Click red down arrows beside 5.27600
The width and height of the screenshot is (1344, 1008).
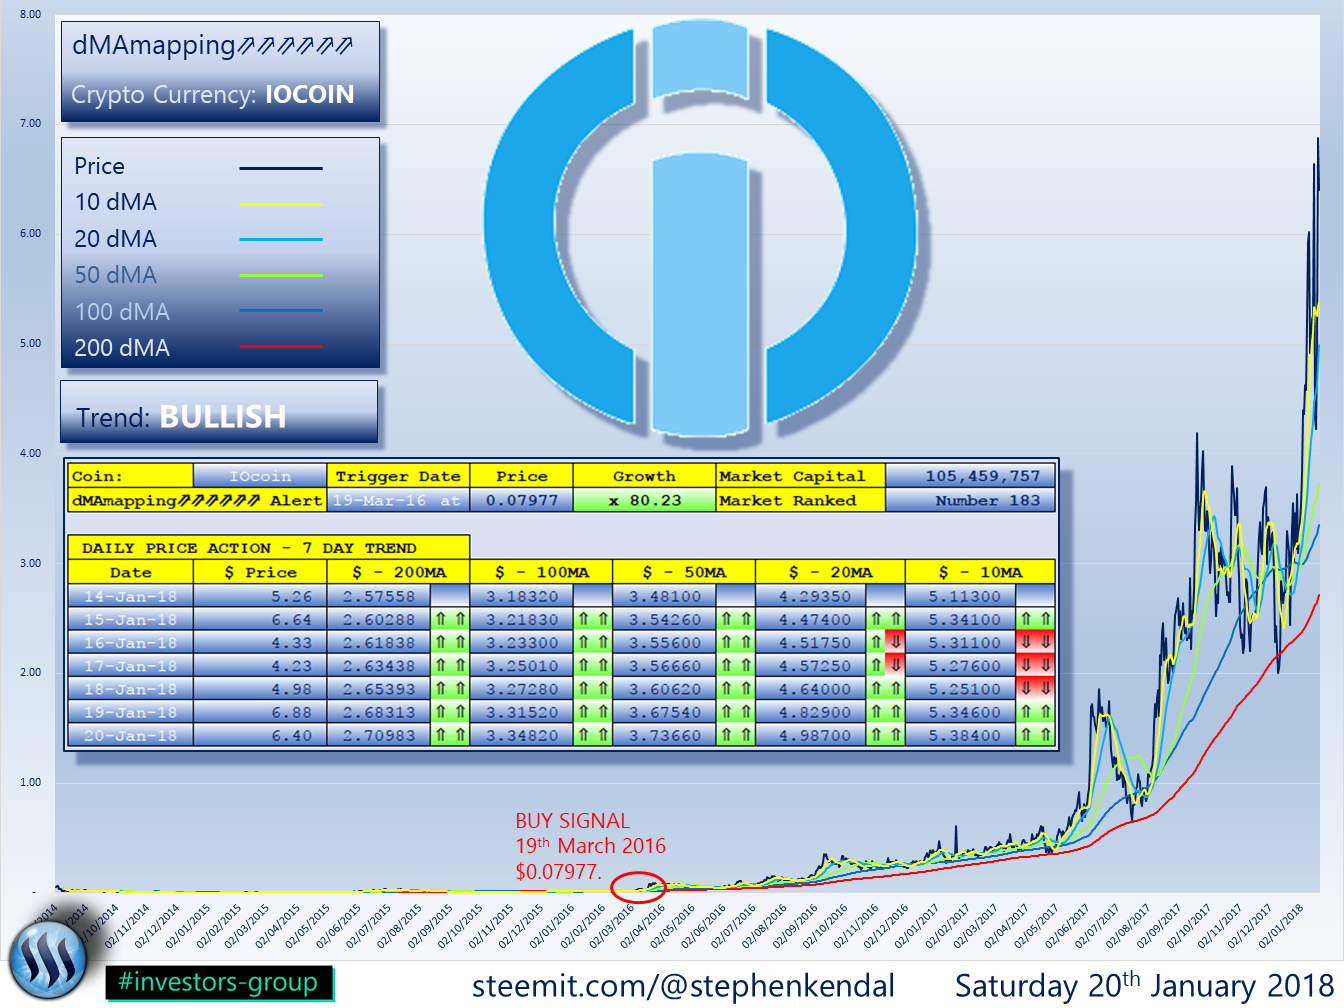(1035, 666)
